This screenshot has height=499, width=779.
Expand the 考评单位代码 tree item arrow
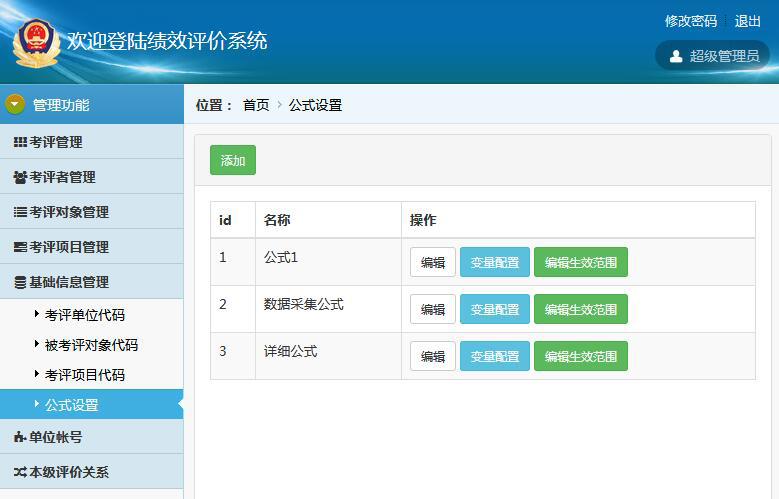[x=37, y=314]
